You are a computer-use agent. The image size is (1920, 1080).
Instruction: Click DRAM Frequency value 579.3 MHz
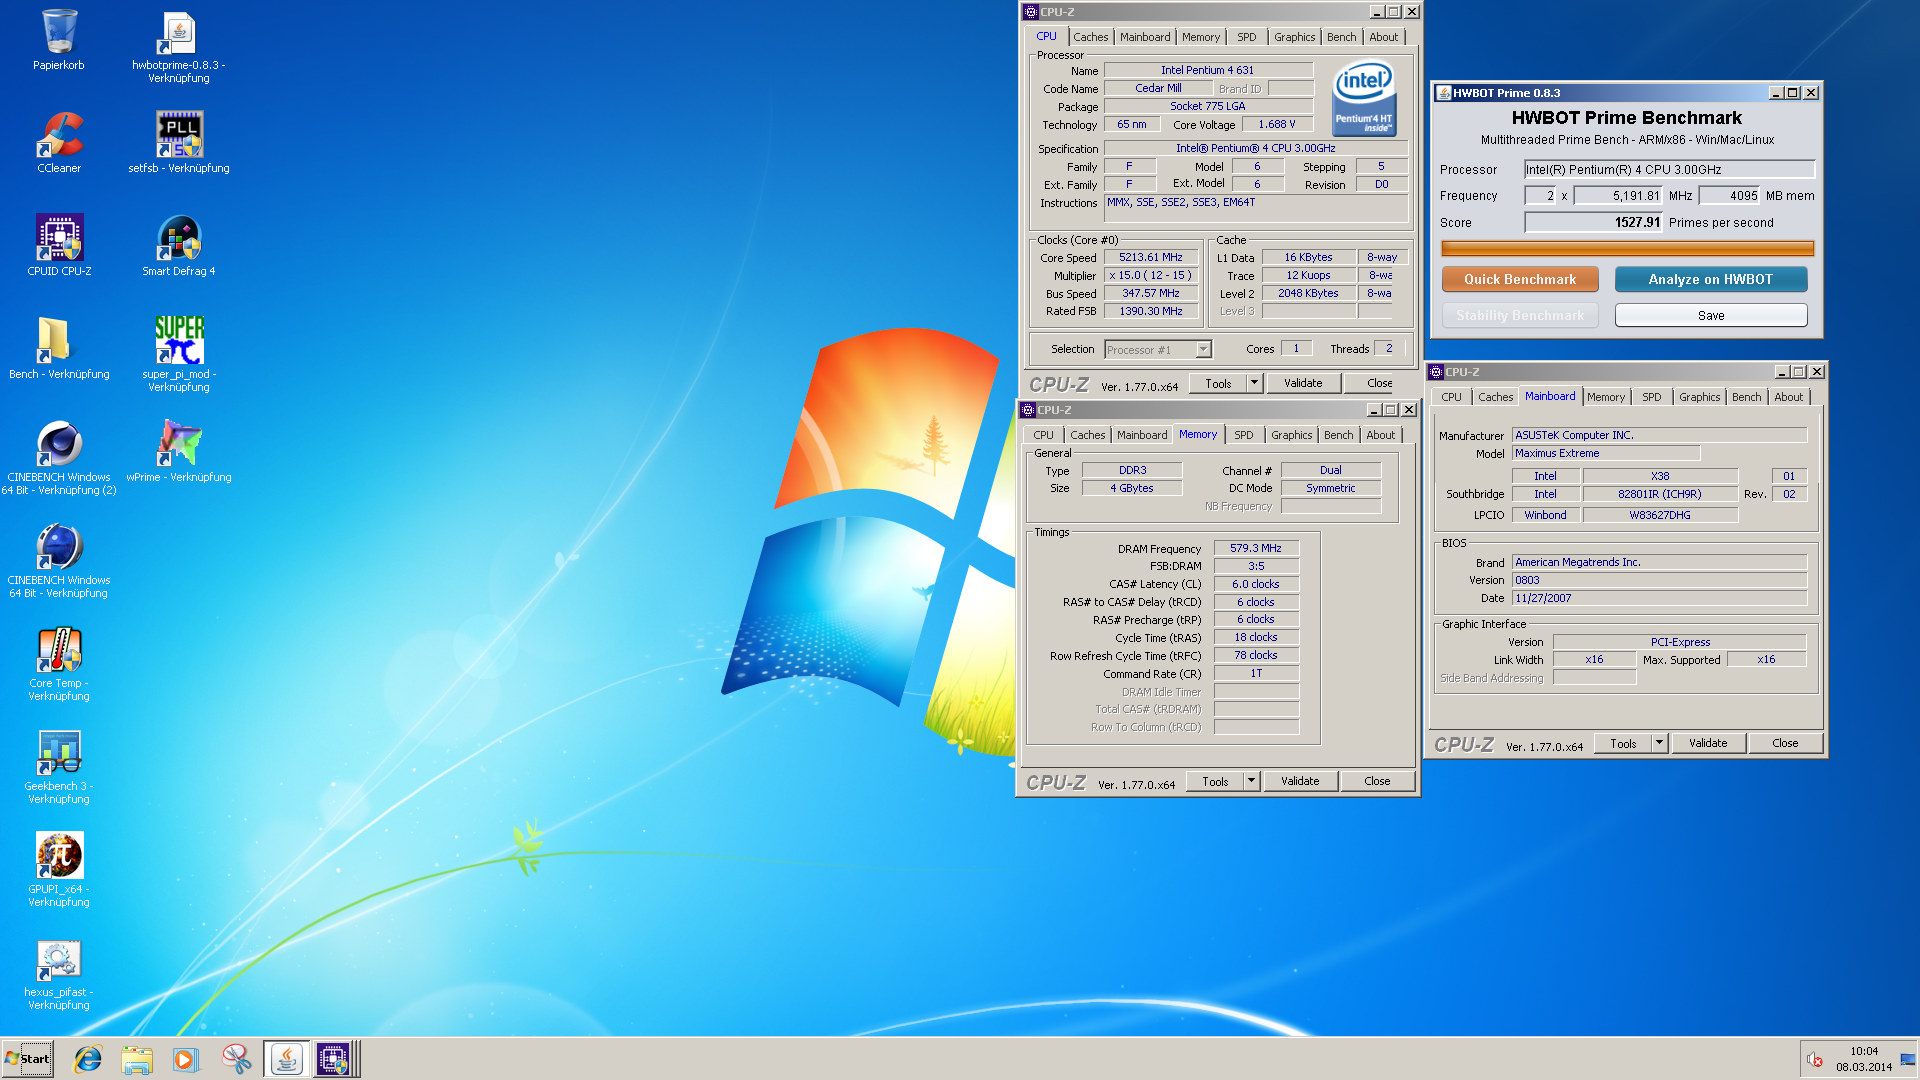coord(1256,548)
